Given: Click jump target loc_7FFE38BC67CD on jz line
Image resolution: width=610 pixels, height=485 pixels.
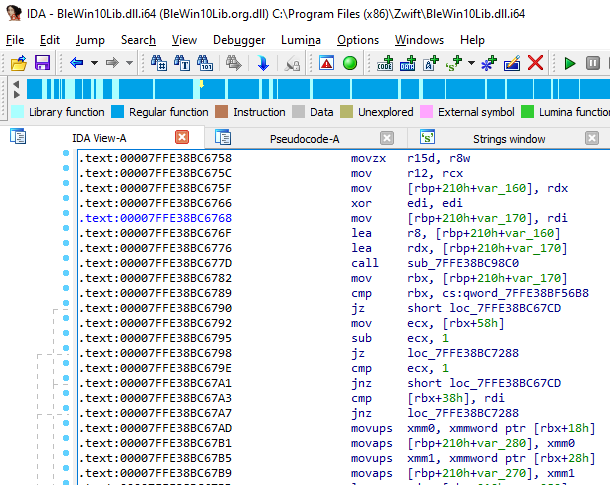Looking at the screenshot, I should [505, 308].
